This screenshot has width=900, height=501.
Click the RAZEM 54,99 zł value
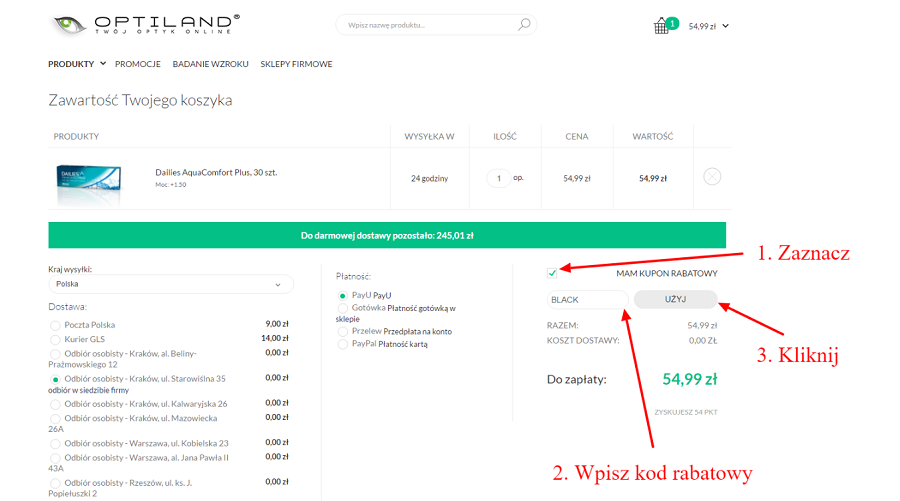tap(703, 325)
